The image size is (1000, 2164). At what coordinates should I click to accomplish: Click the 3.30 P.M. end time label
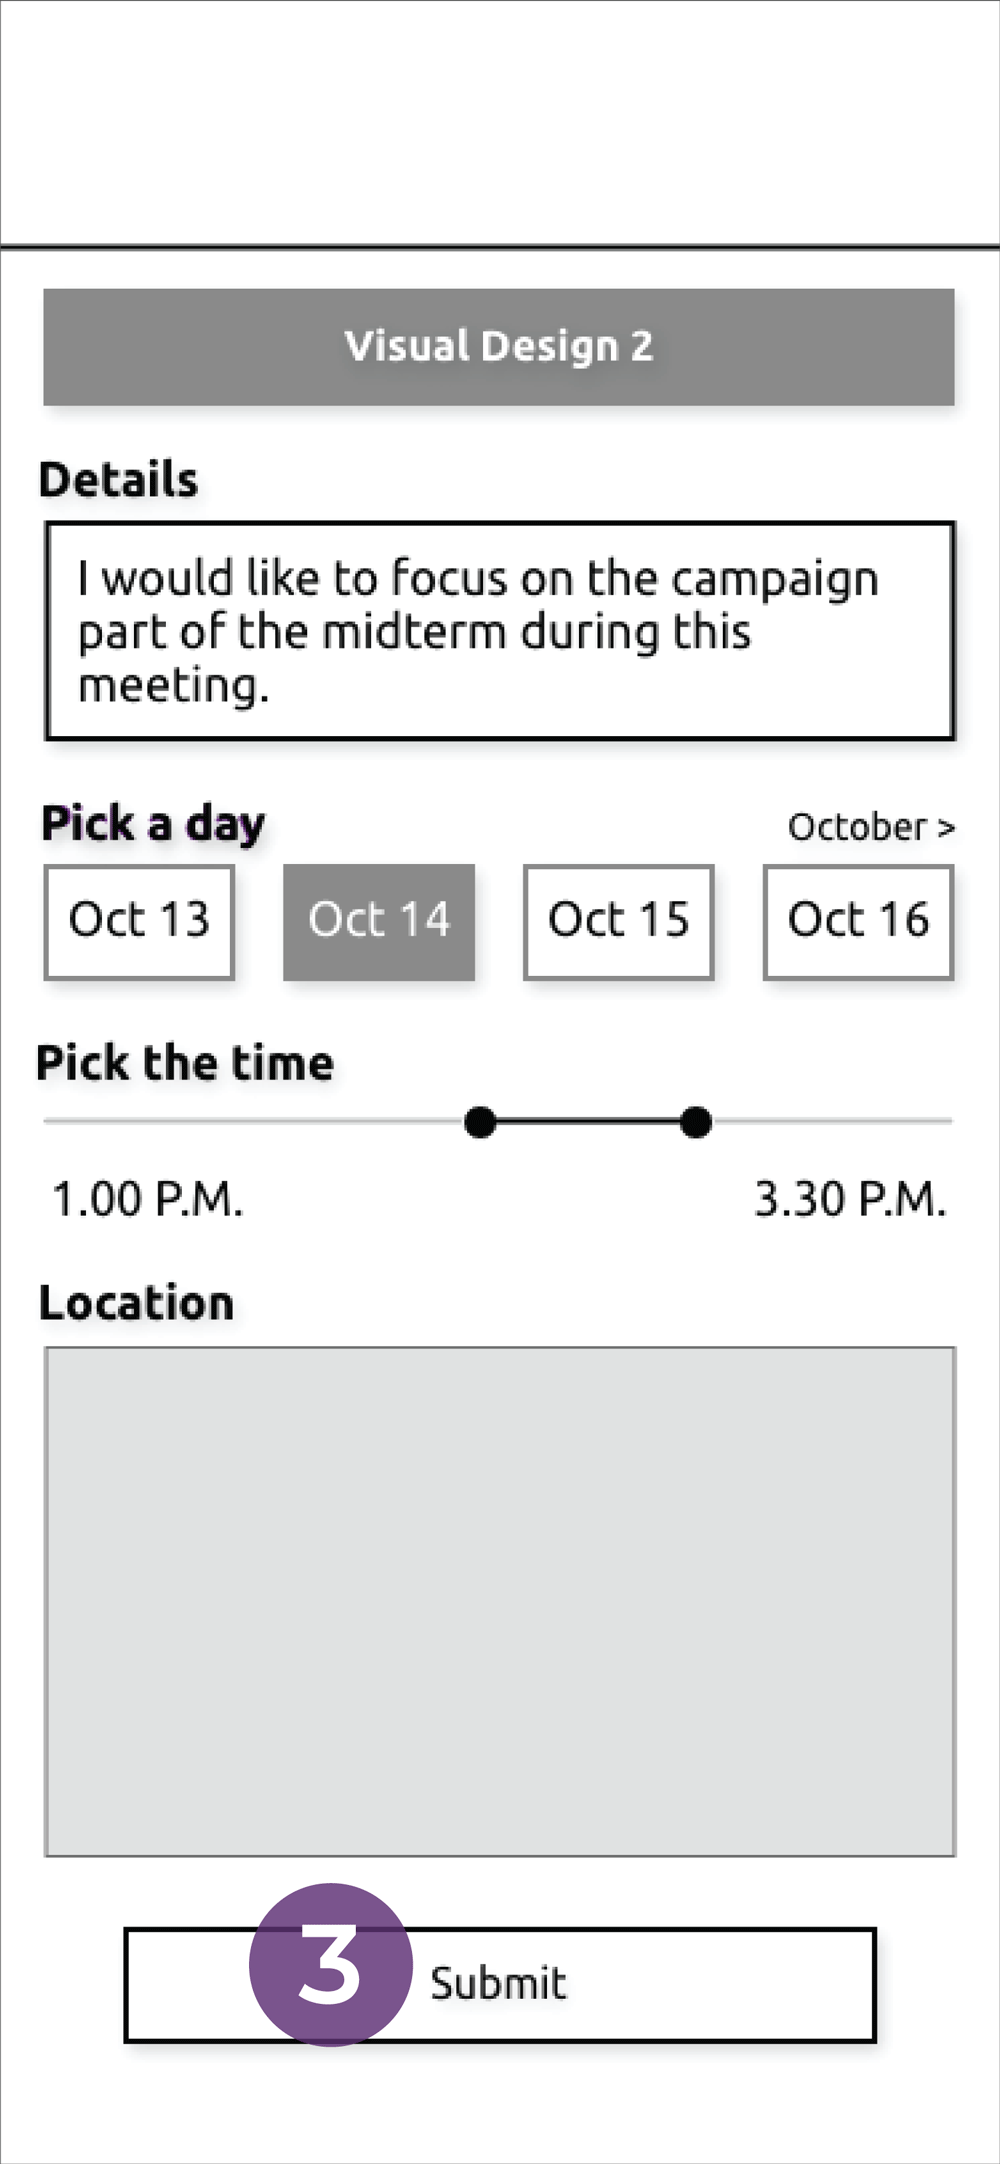click(849, 1199)
